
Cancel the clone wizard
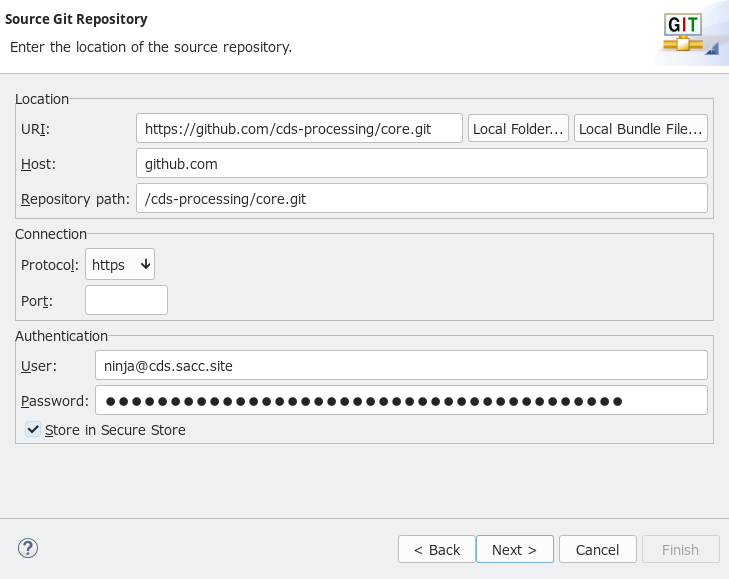(x=598, y=549)
